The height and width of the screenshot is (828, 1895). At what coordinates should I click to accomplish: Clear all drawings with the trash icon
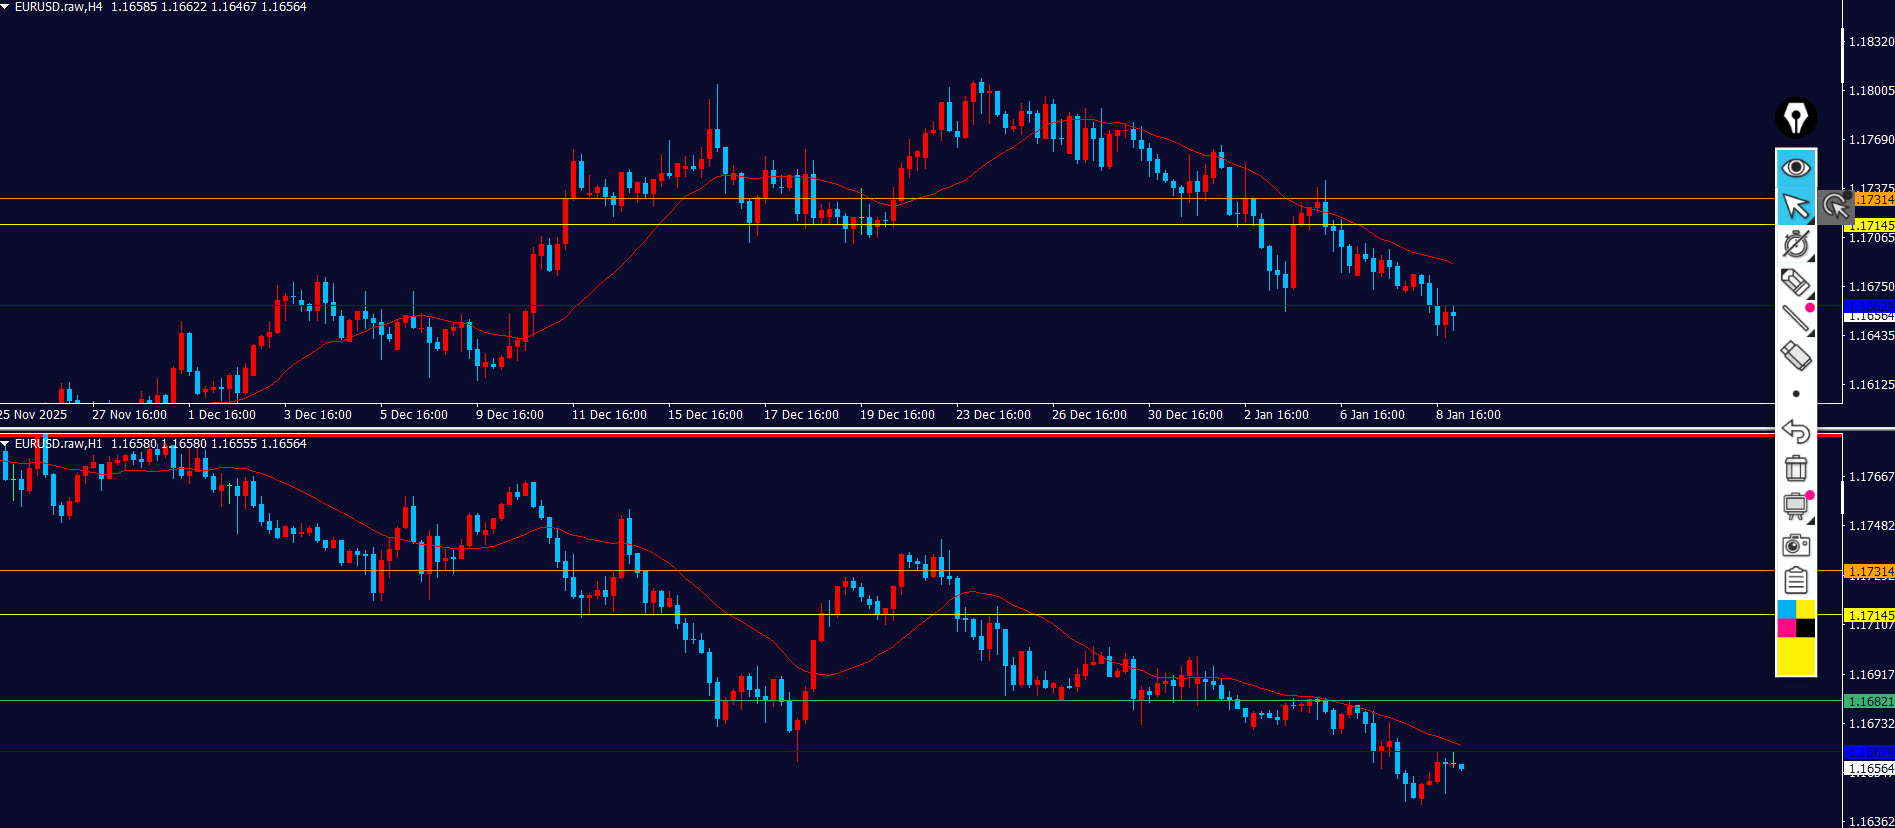pyautogui.click(x=1796, y=468)
